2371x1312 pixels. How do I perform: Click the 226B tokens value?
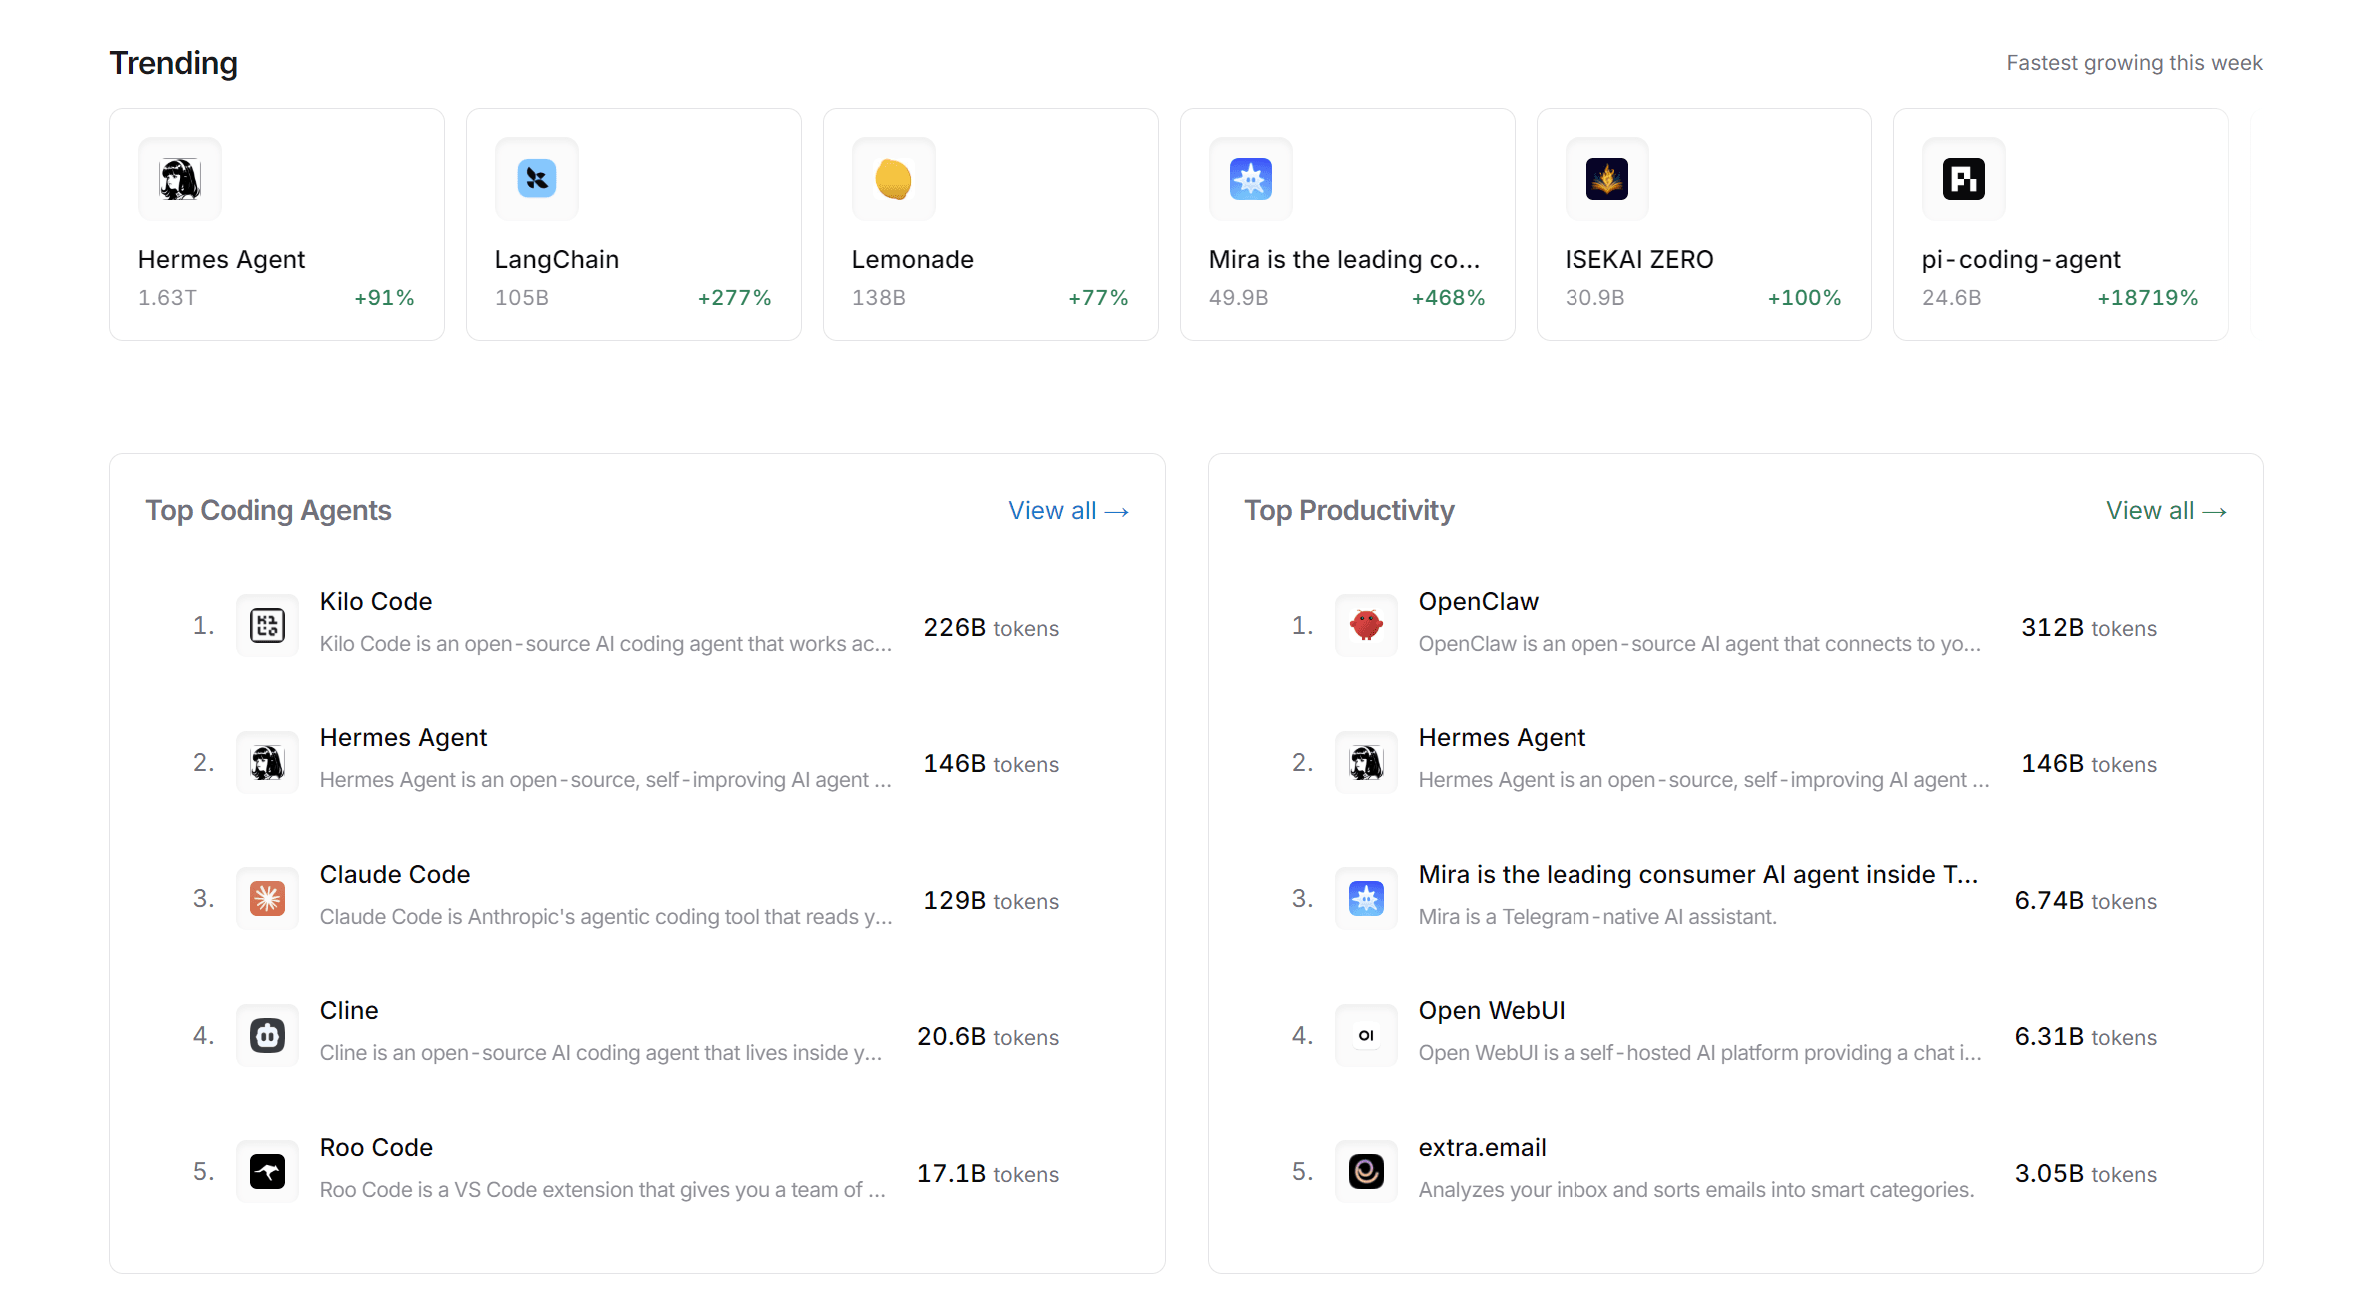[x=991, y=628]
